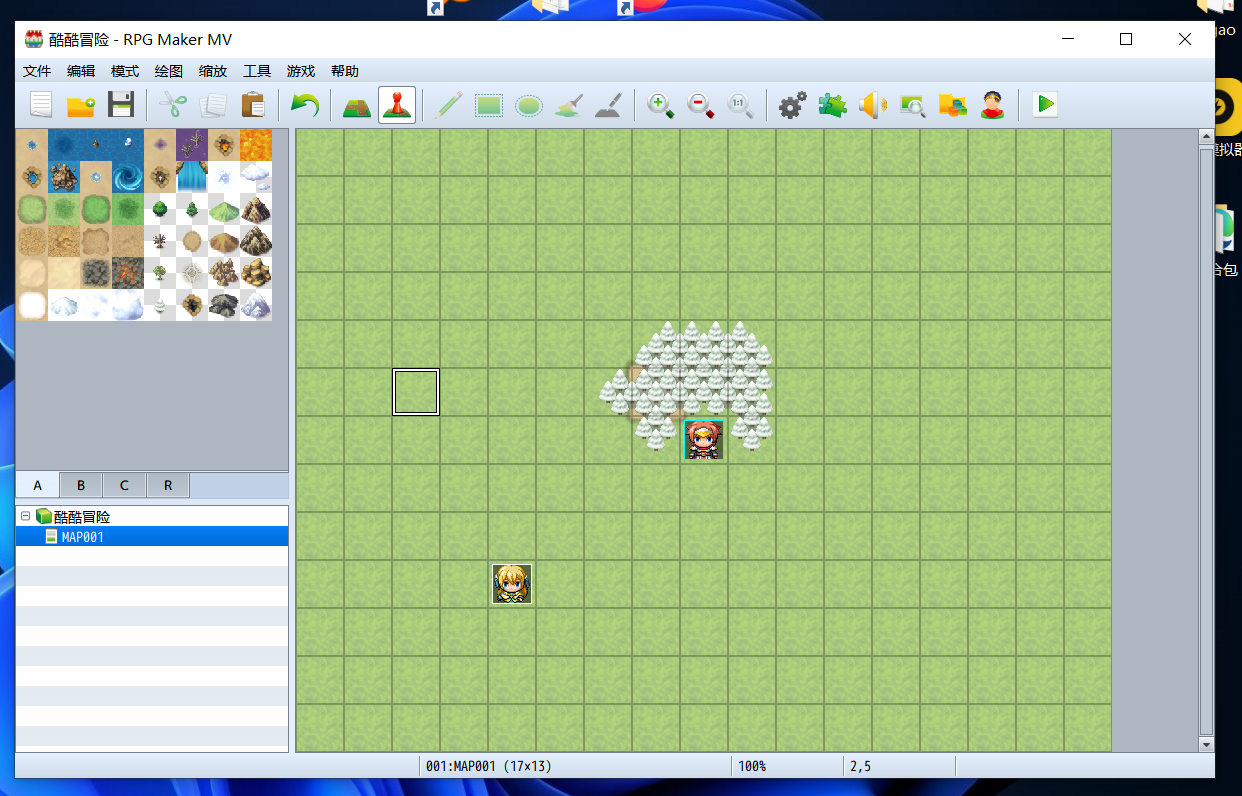Click the New Project icon
Viewport: 1242px width, 796px height.
pyautogui.click(x=41, y=104)
